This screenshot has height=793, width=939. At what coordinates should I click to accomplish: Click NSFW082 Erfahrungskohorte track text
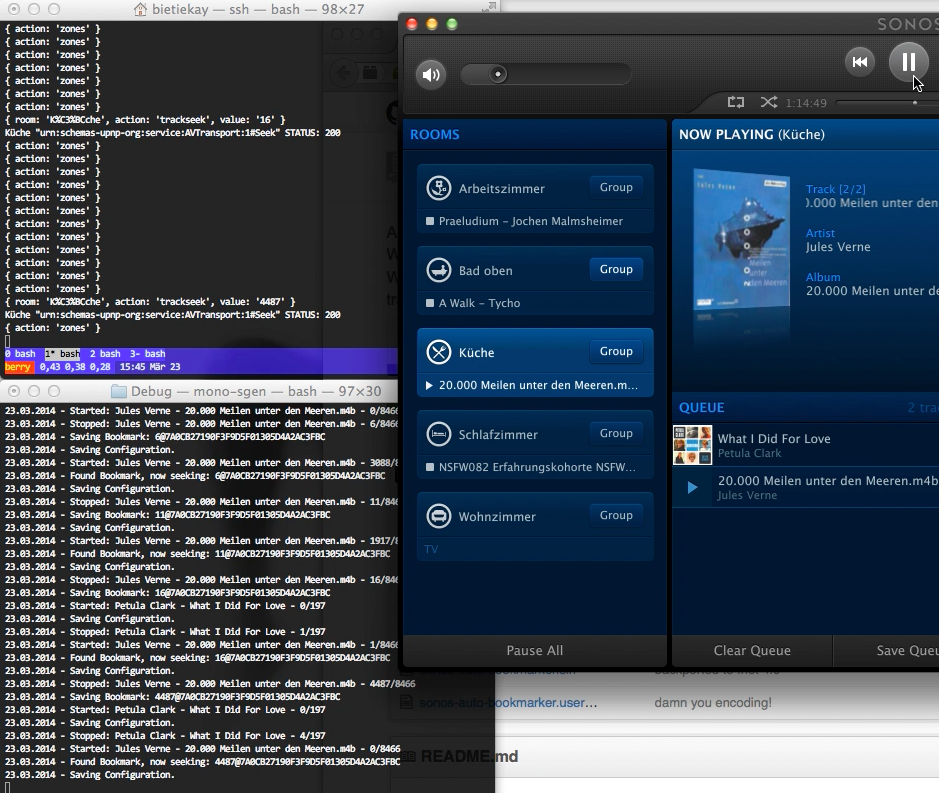537,467
